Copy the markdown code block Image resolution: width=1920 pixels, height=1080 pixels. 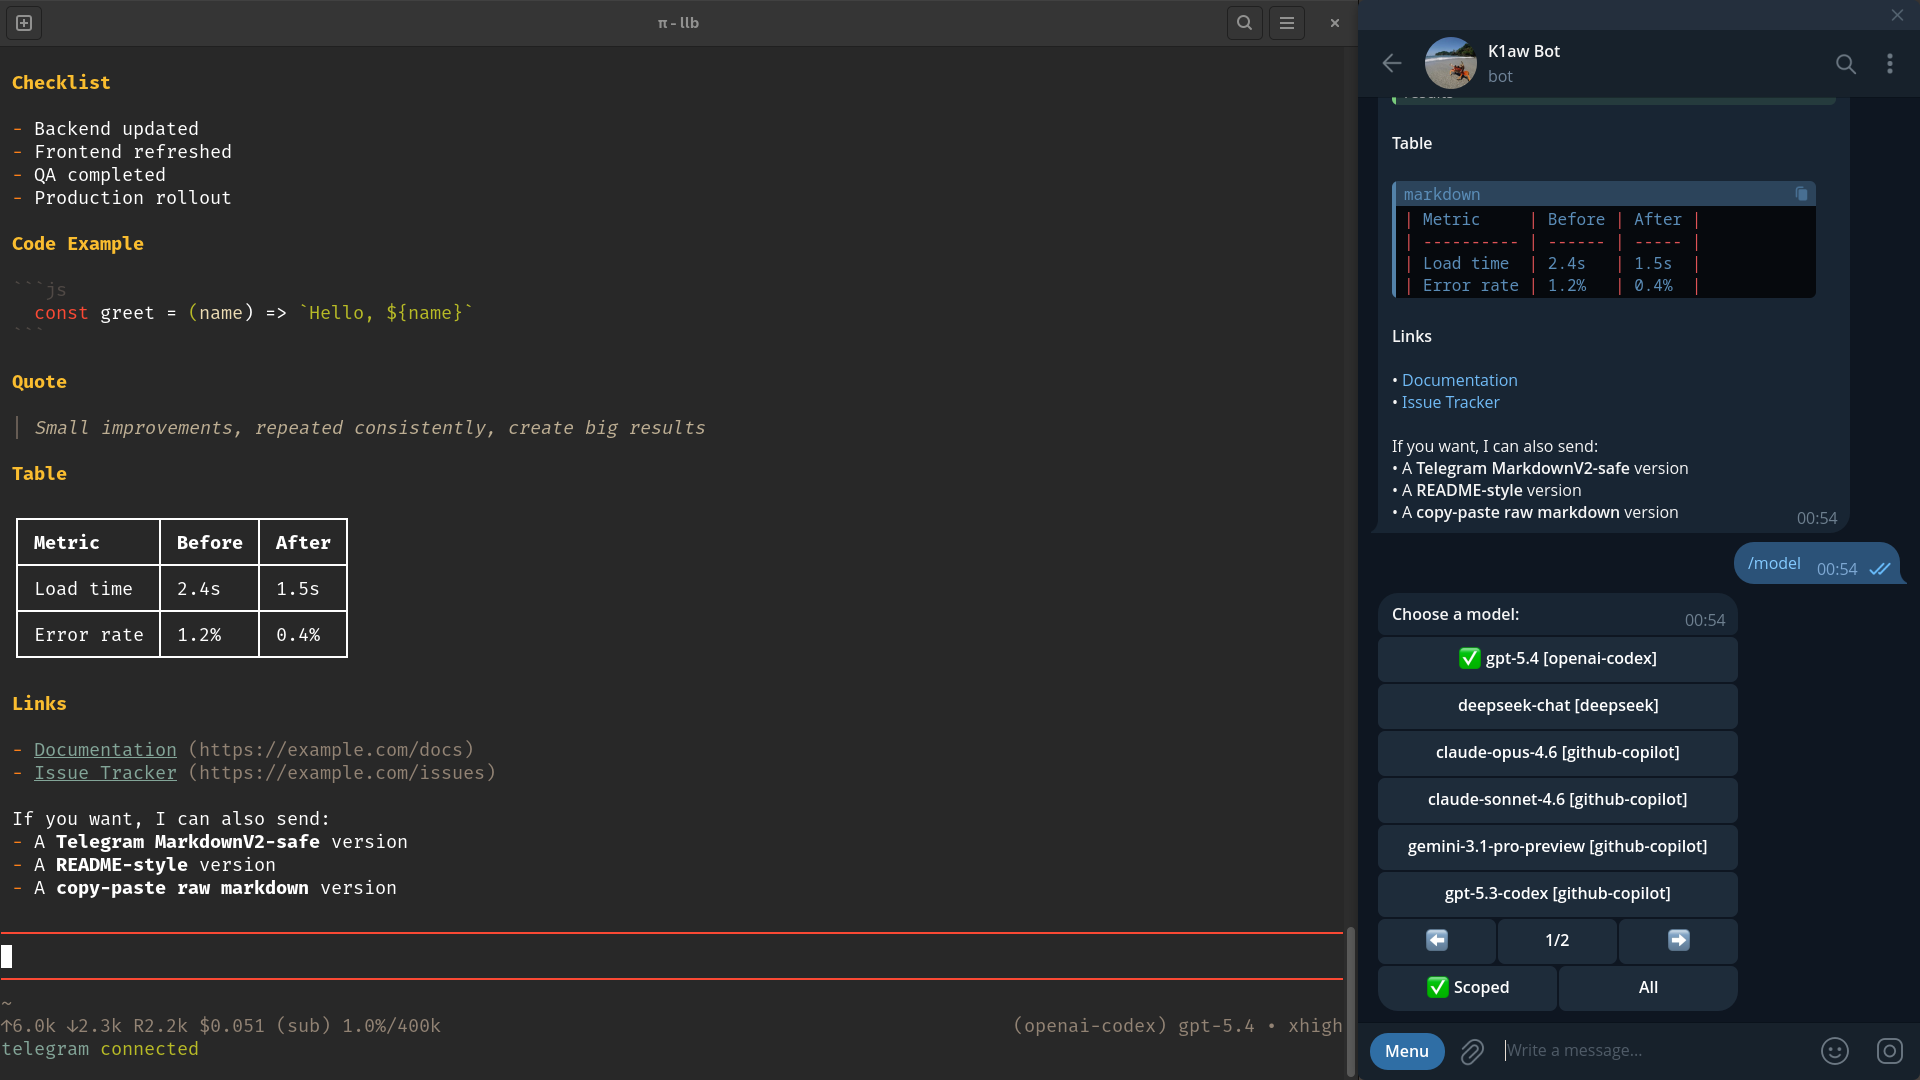(x=1801, y=194)
